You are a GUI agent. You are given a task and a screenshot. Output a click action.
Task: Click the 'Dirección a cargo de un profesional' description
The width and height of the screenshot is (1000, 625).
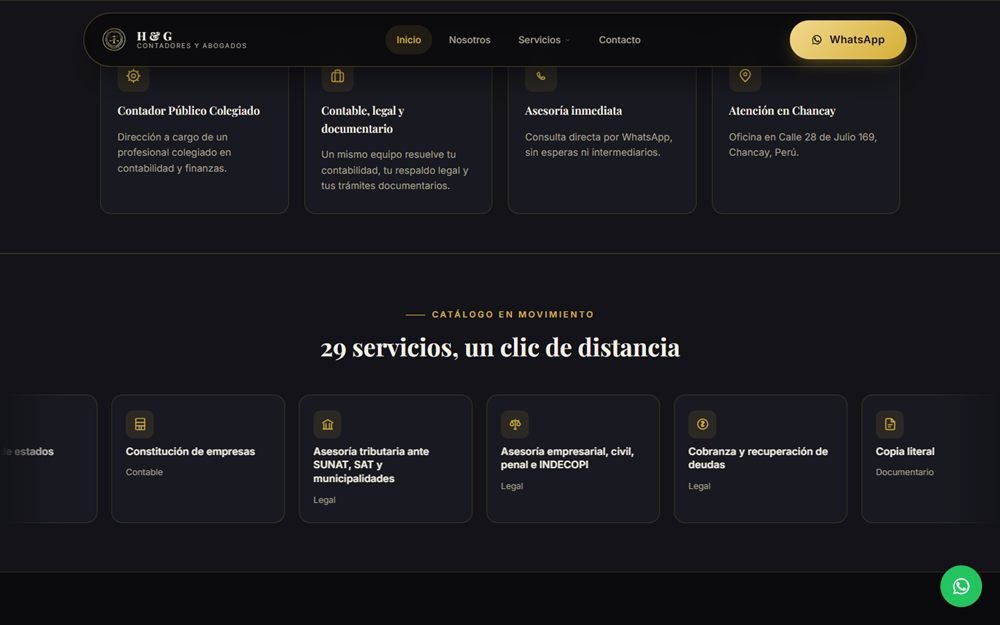(x=174, y=152)
